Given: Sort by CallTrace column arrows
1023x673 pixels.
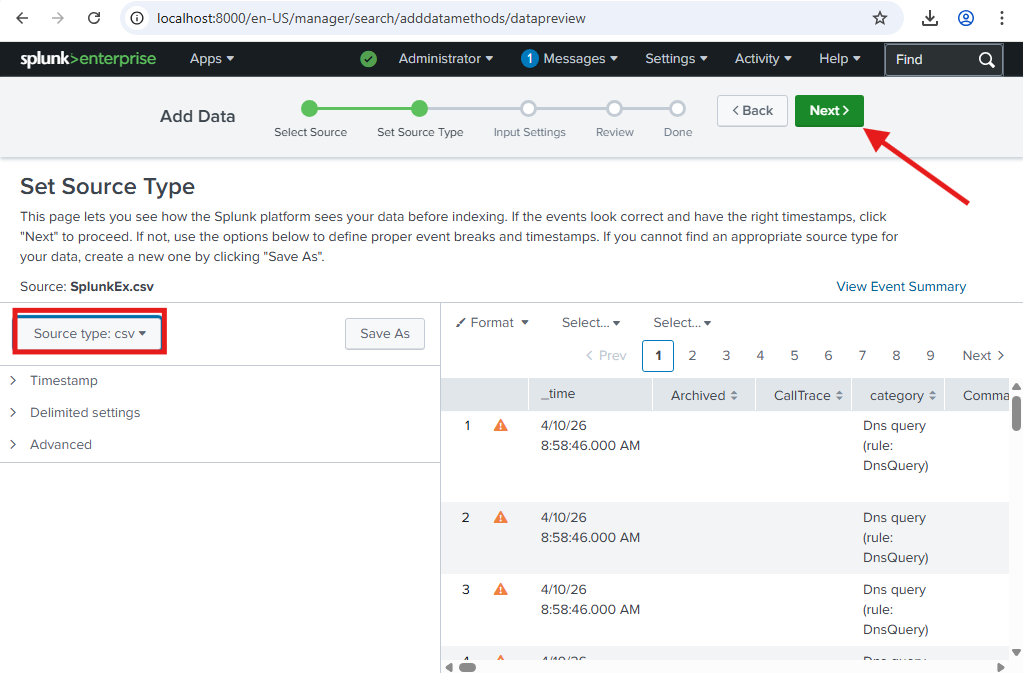Looking at the screenshot, I should (839, 395).
